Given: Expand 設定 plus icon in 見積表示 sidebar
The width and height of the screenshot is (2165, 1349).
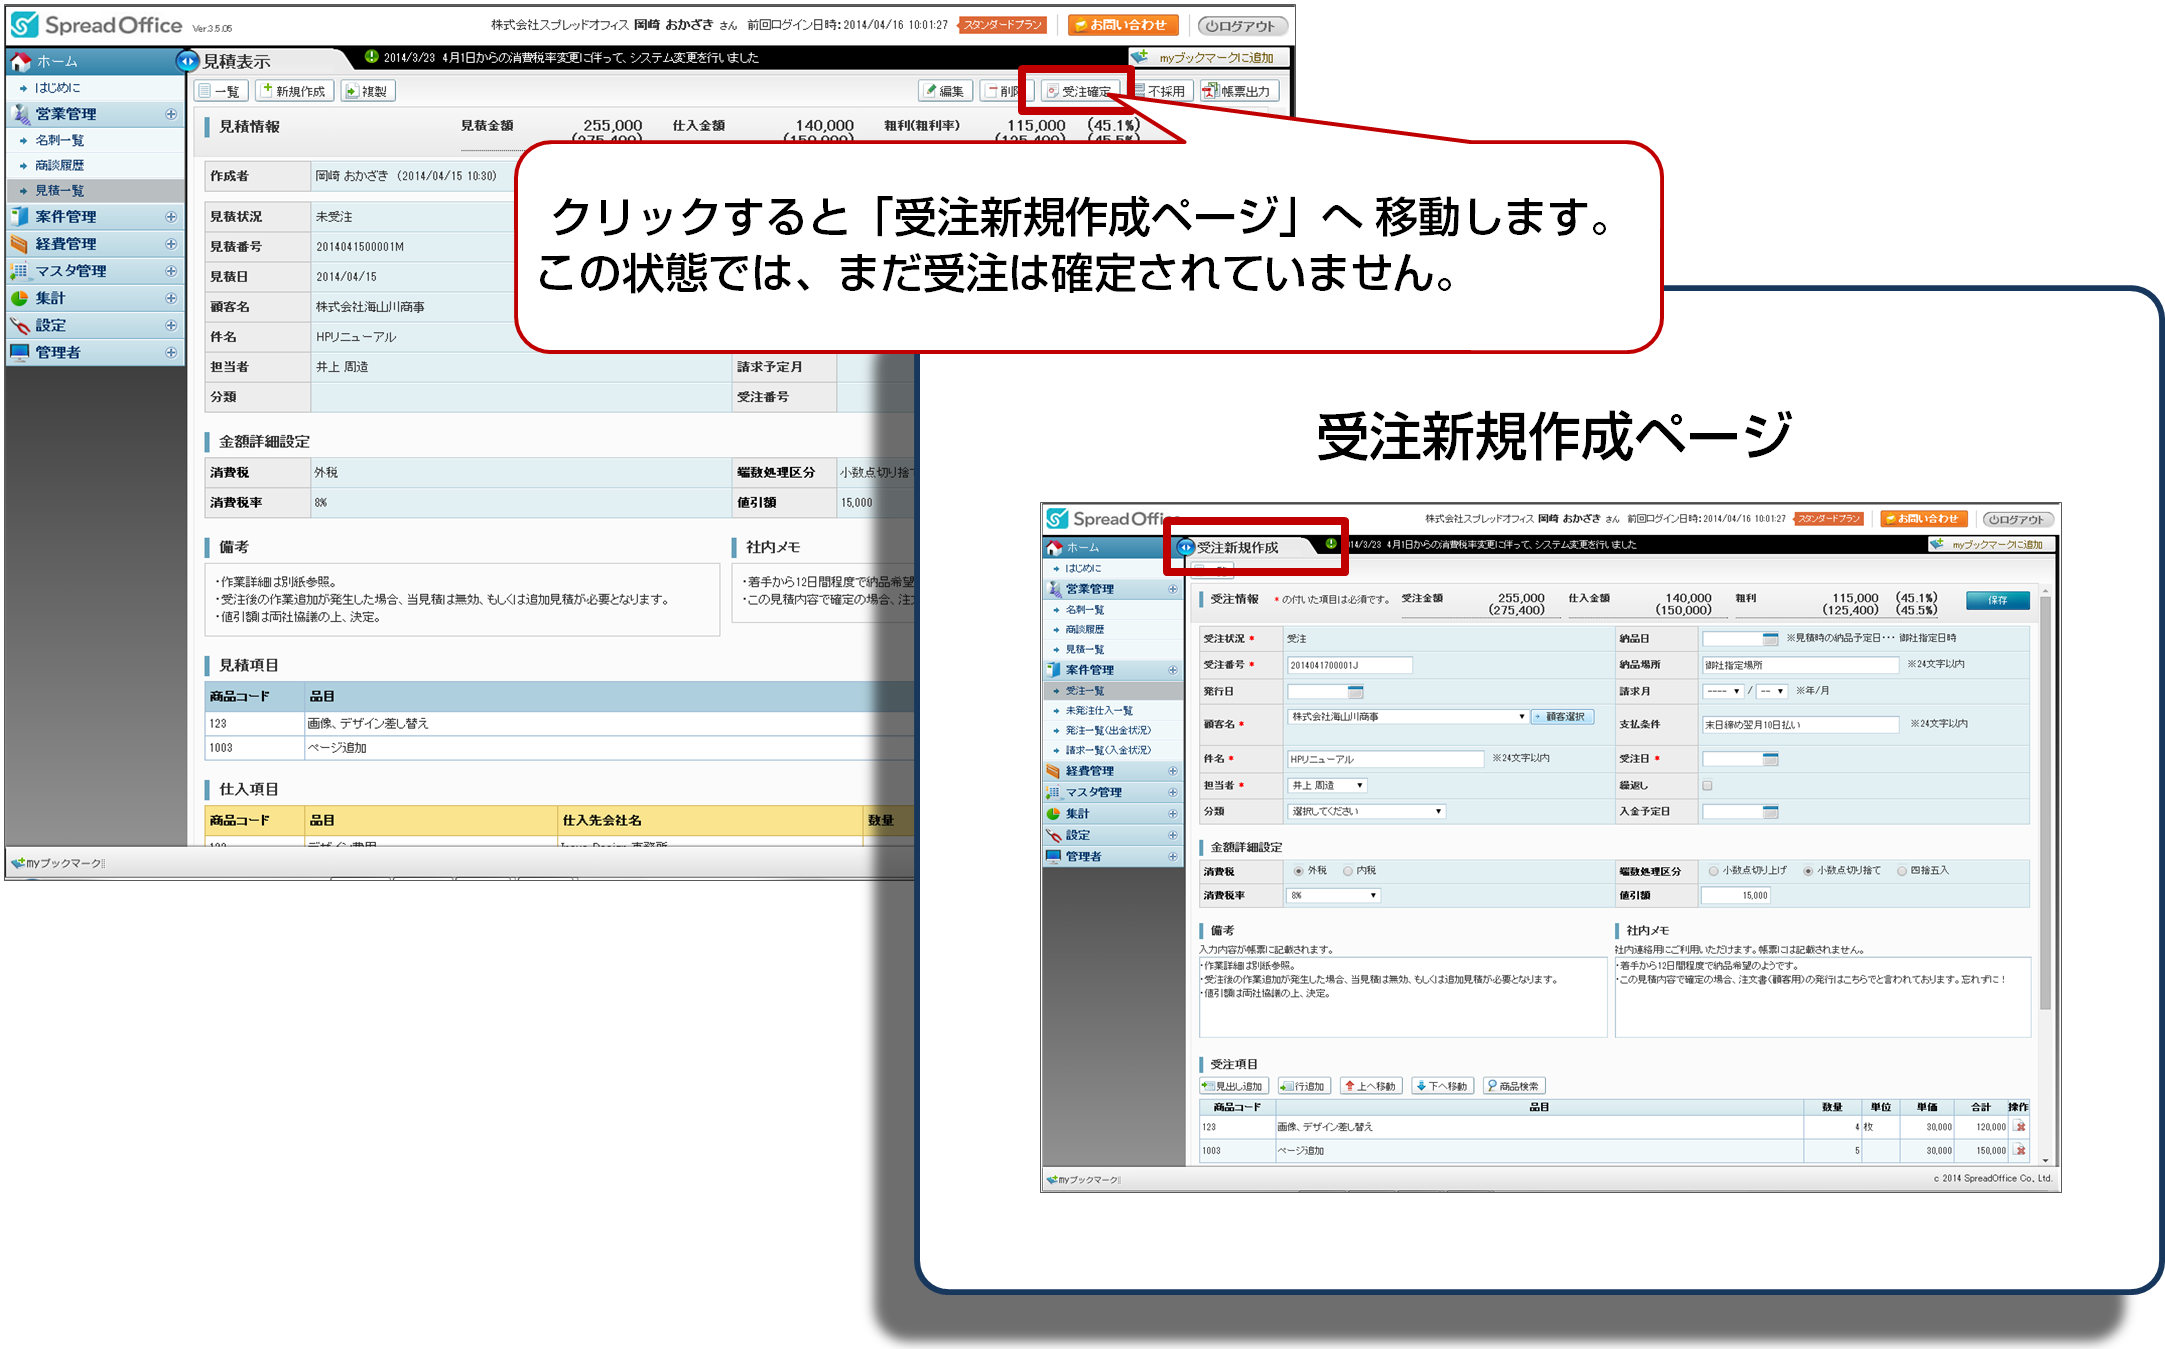Looking at the screenshot, I should click(x=171, y=325).
